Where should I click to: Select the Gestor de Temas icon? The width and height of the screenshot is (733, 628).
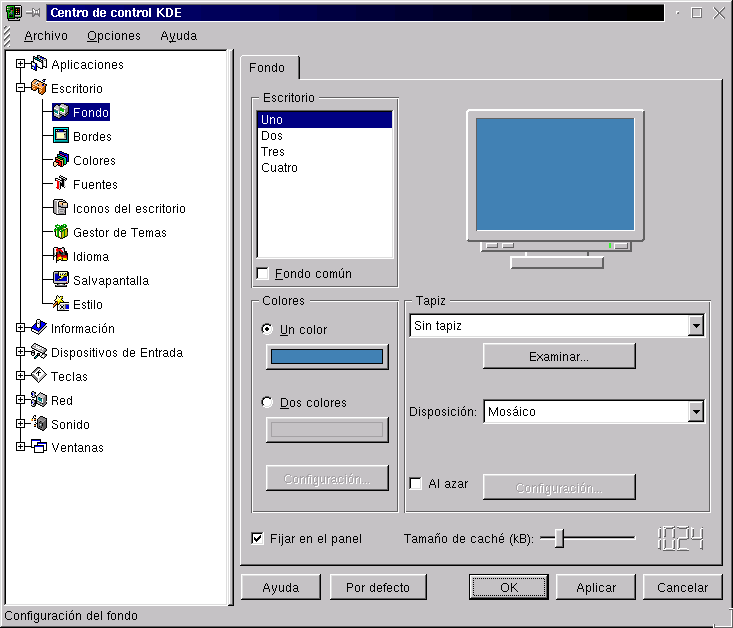60,233
